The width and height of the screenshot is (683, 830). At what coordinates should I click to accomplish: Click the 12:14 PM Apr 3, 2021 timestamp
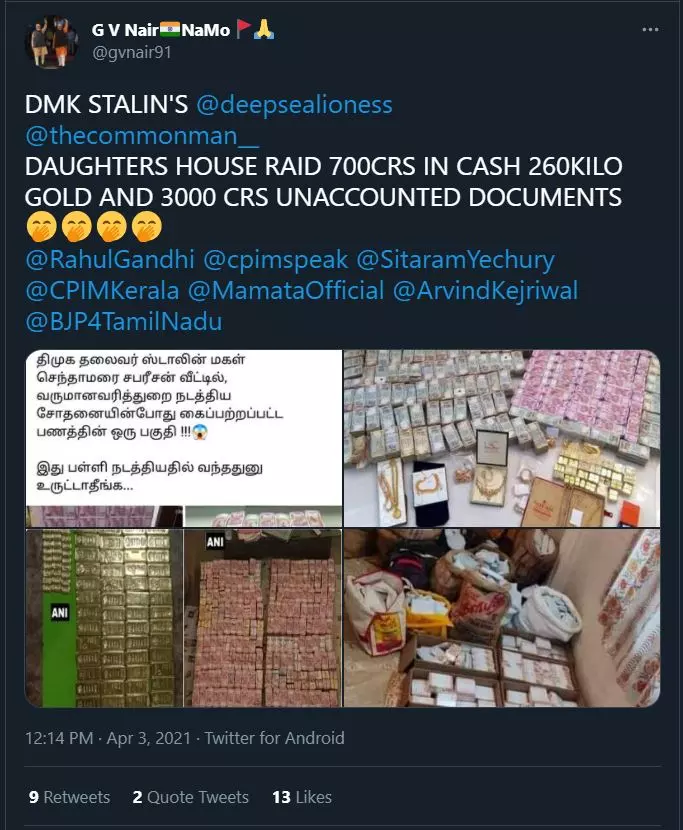click(107, 738)
